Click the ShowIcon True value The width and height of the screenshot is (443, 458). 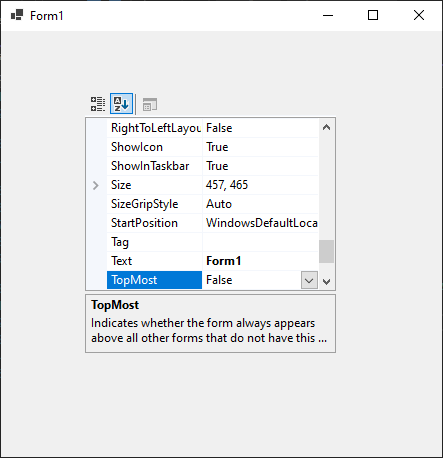(217, 147)
